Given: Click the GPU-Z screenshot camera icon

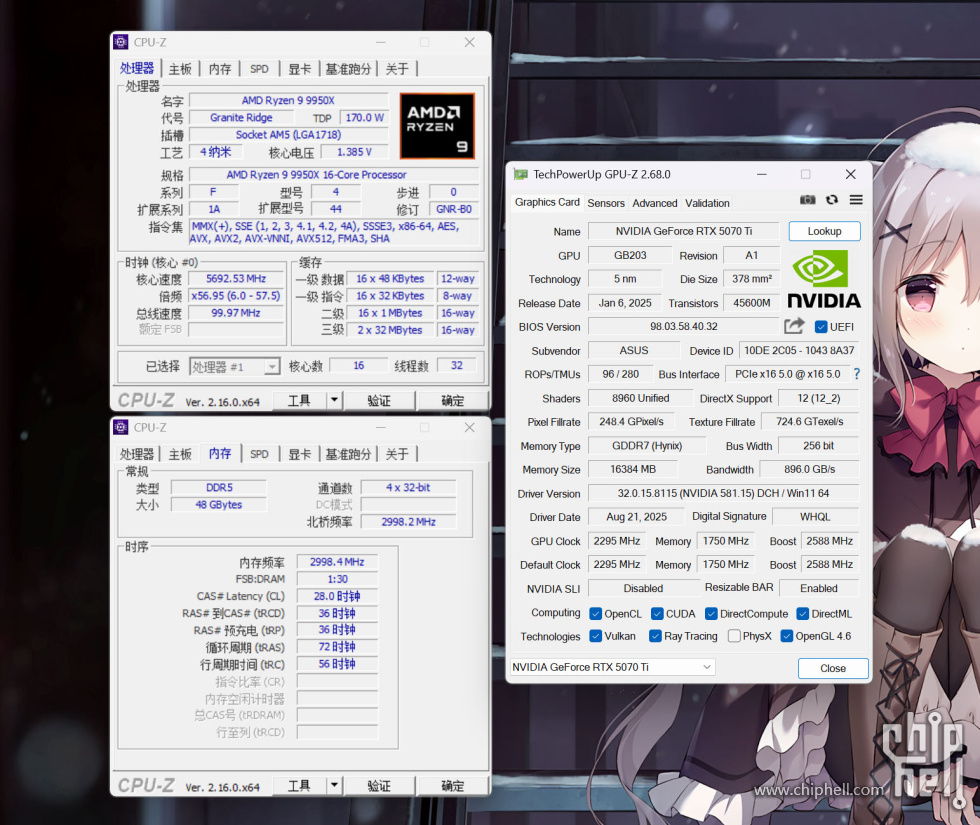Looking at the screenshot, I should click(x=808, y=199).
